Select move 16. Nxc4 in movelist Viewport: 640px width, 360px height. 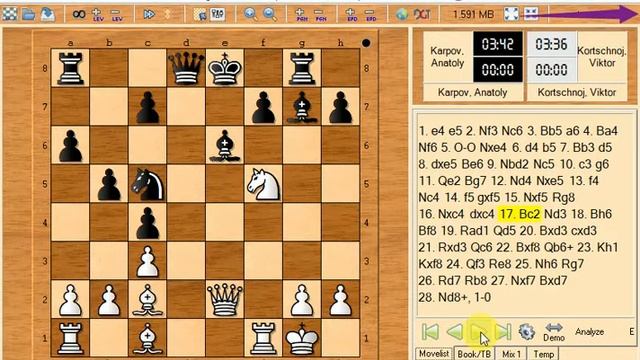click(441, 214)
